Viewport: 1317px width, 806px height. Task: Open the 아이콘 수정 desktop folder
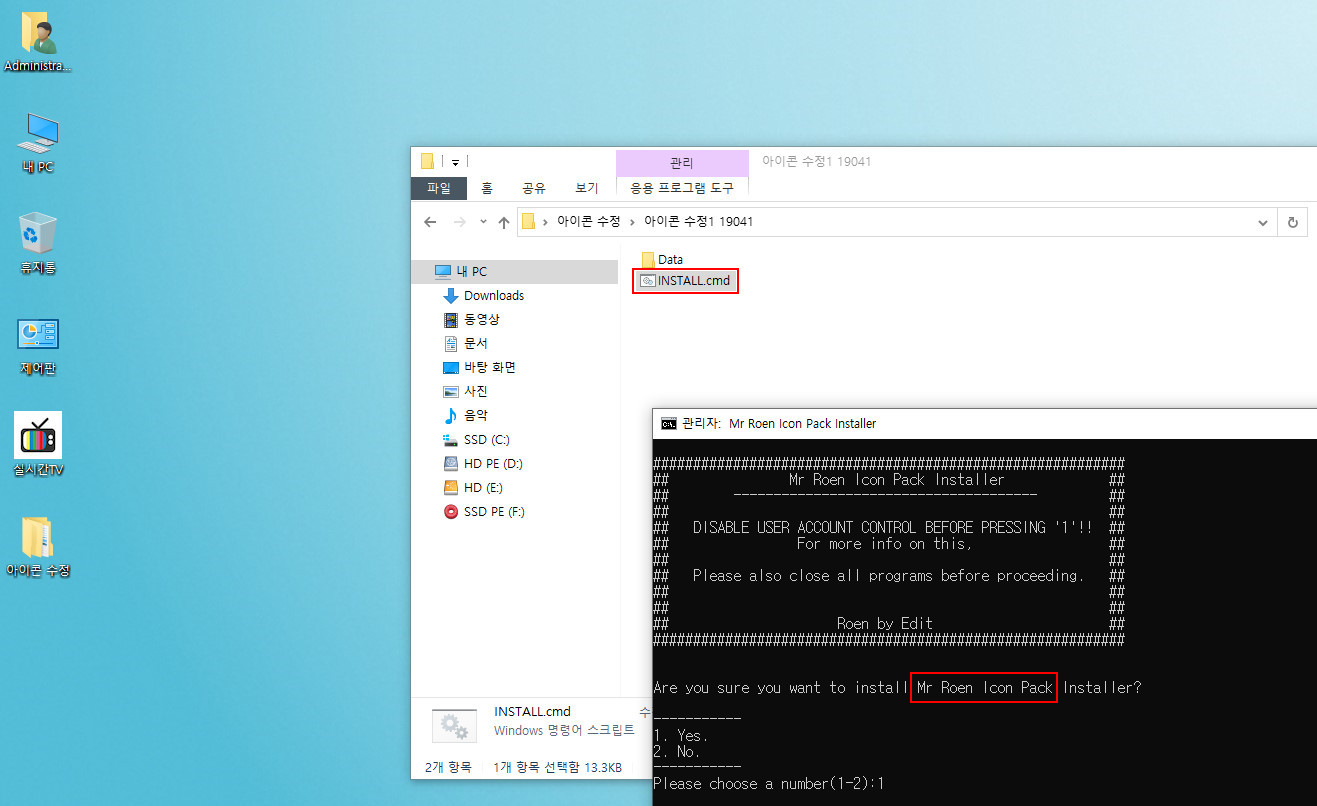38,546
